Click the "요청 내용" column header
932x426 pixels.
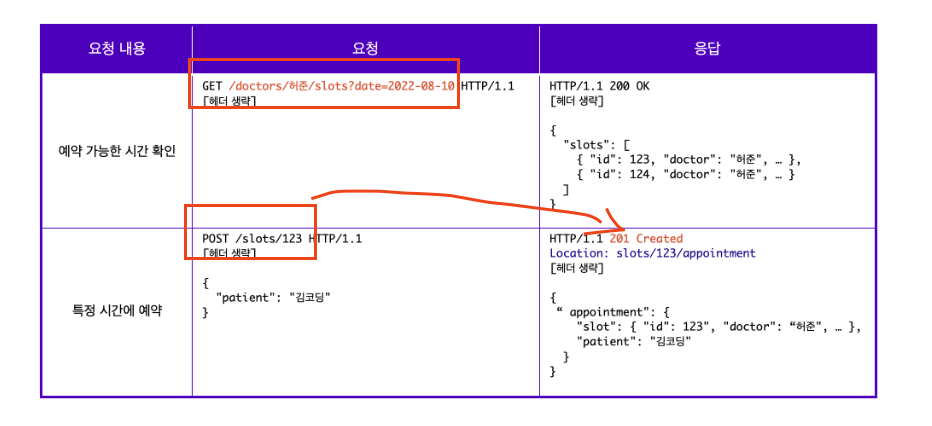click(x=116, y=49)
